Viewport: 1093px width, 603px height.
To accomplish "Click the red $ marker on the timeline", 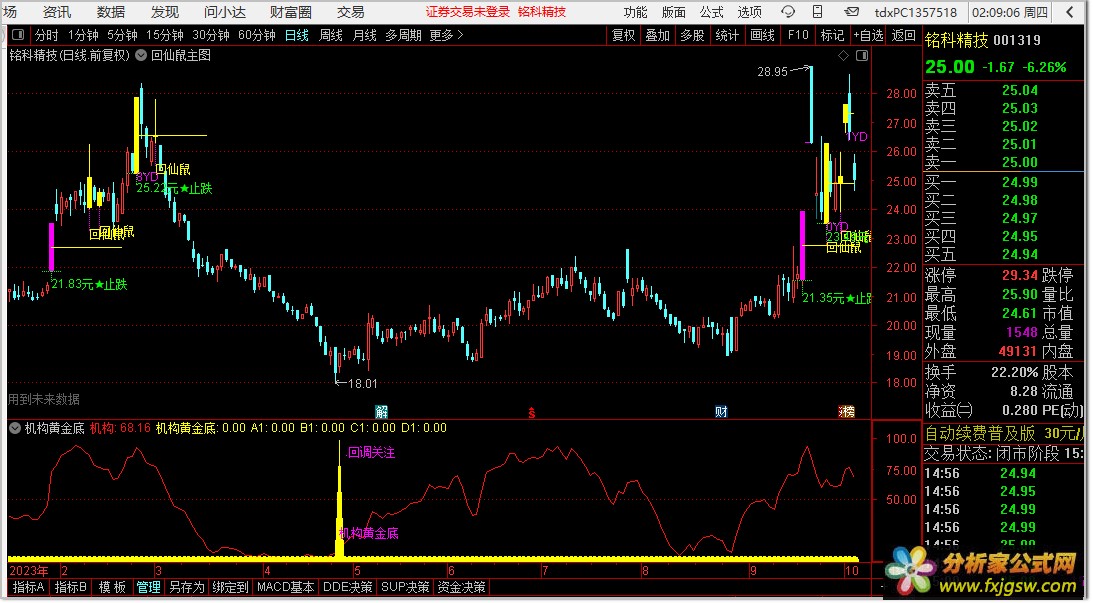I will click(531, 413).
